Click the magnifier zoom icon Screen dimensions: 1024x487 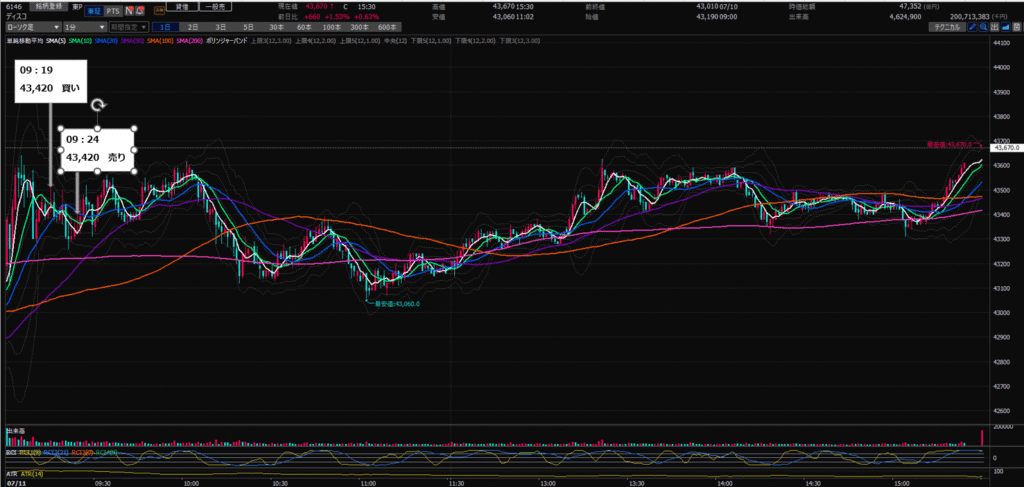pos(984,27)
